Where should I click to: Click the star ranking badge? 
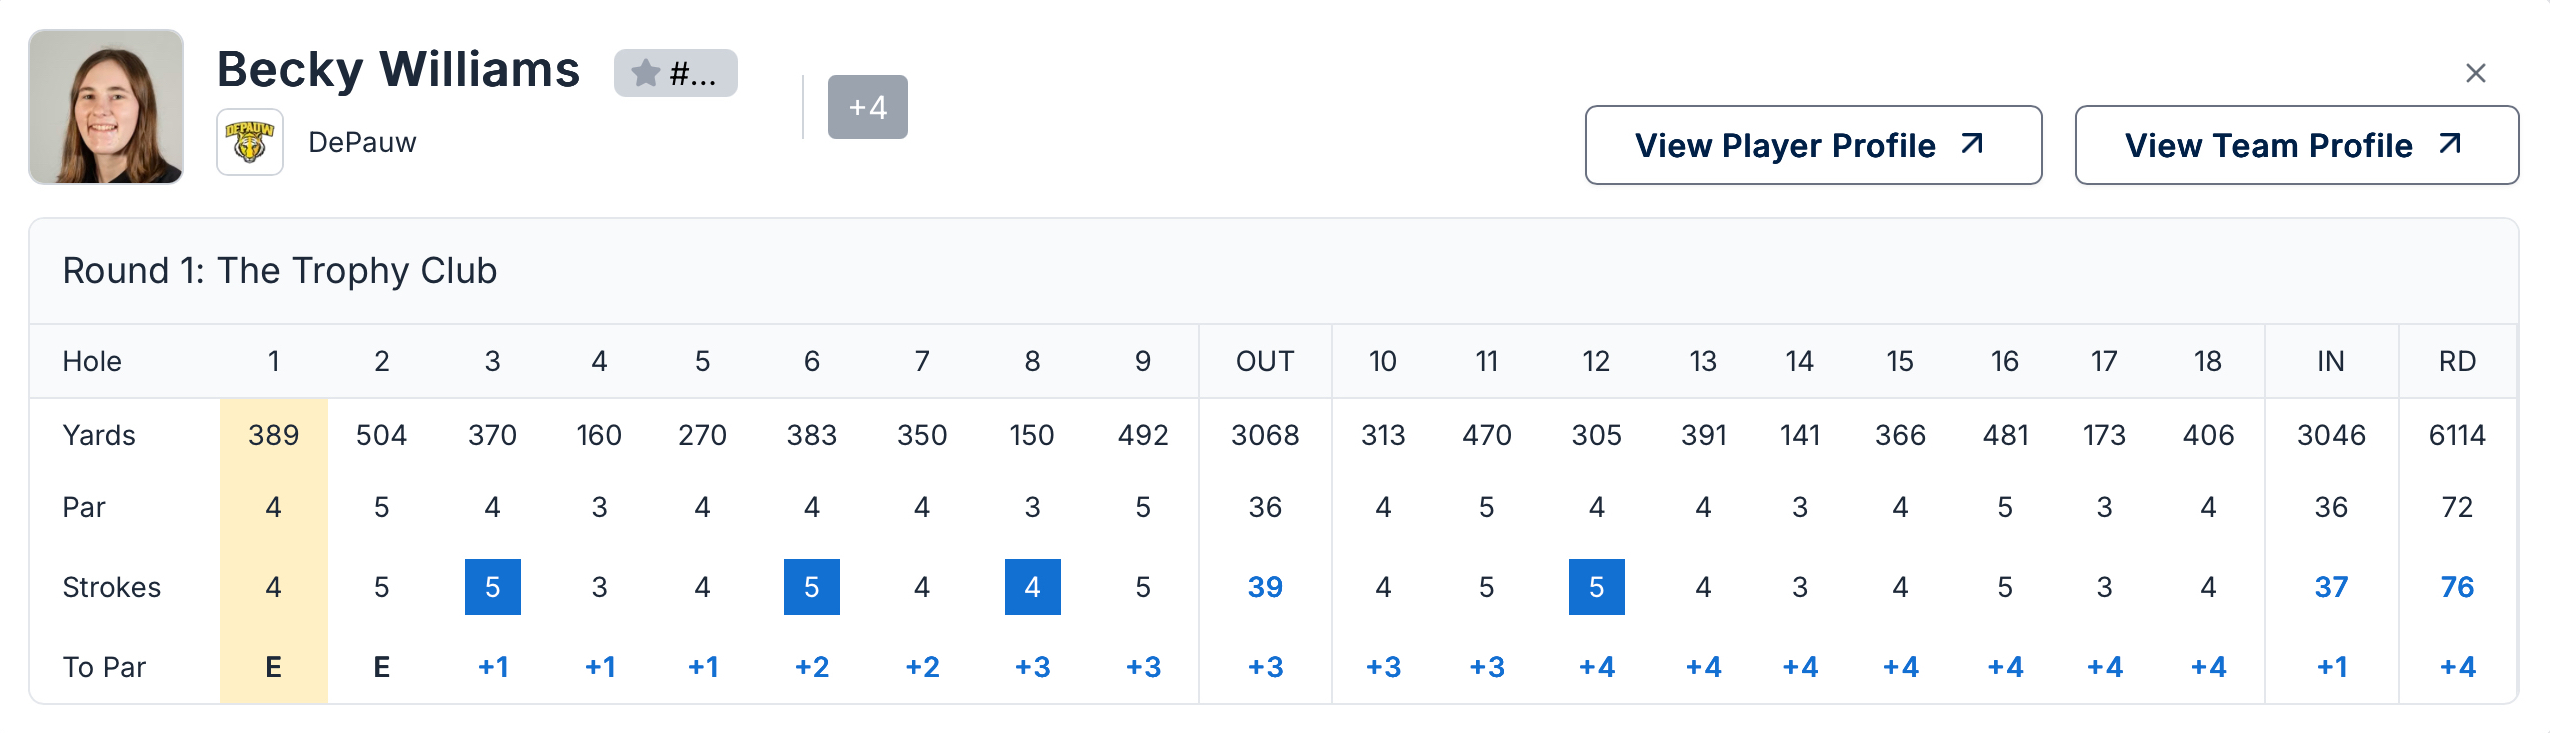tap(675, 73)
